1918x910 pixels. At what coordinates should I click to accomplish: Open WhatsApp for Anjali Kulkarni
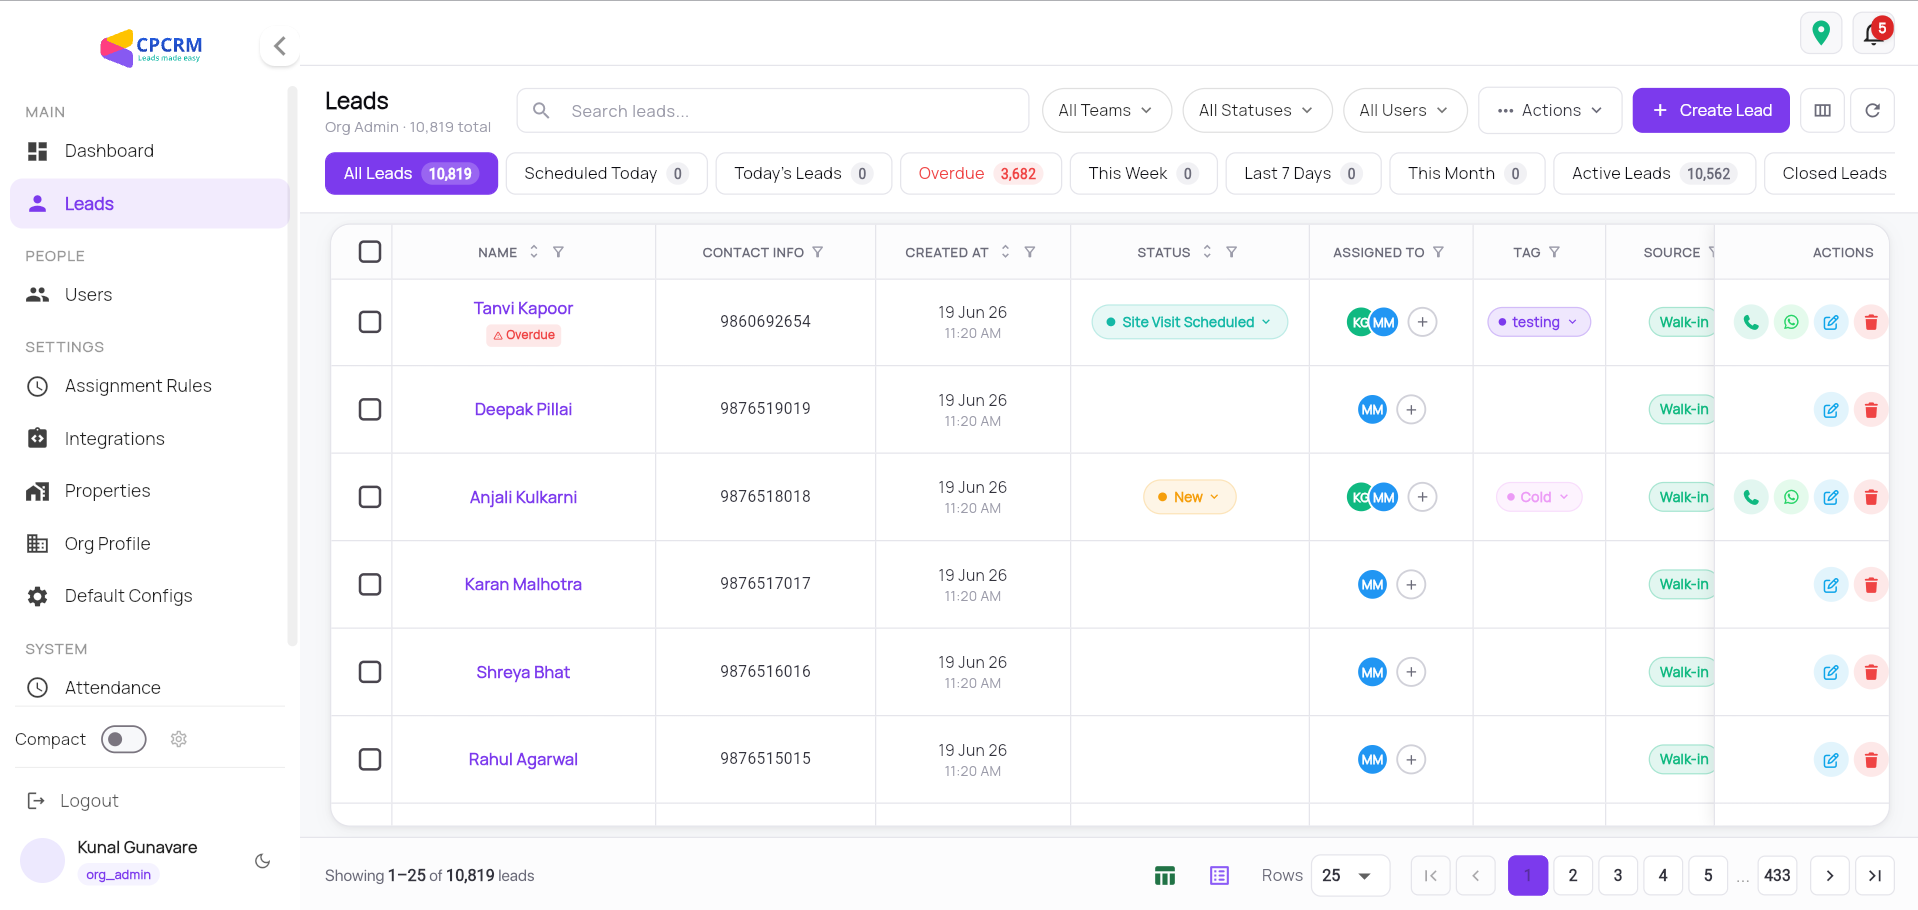1791,497
